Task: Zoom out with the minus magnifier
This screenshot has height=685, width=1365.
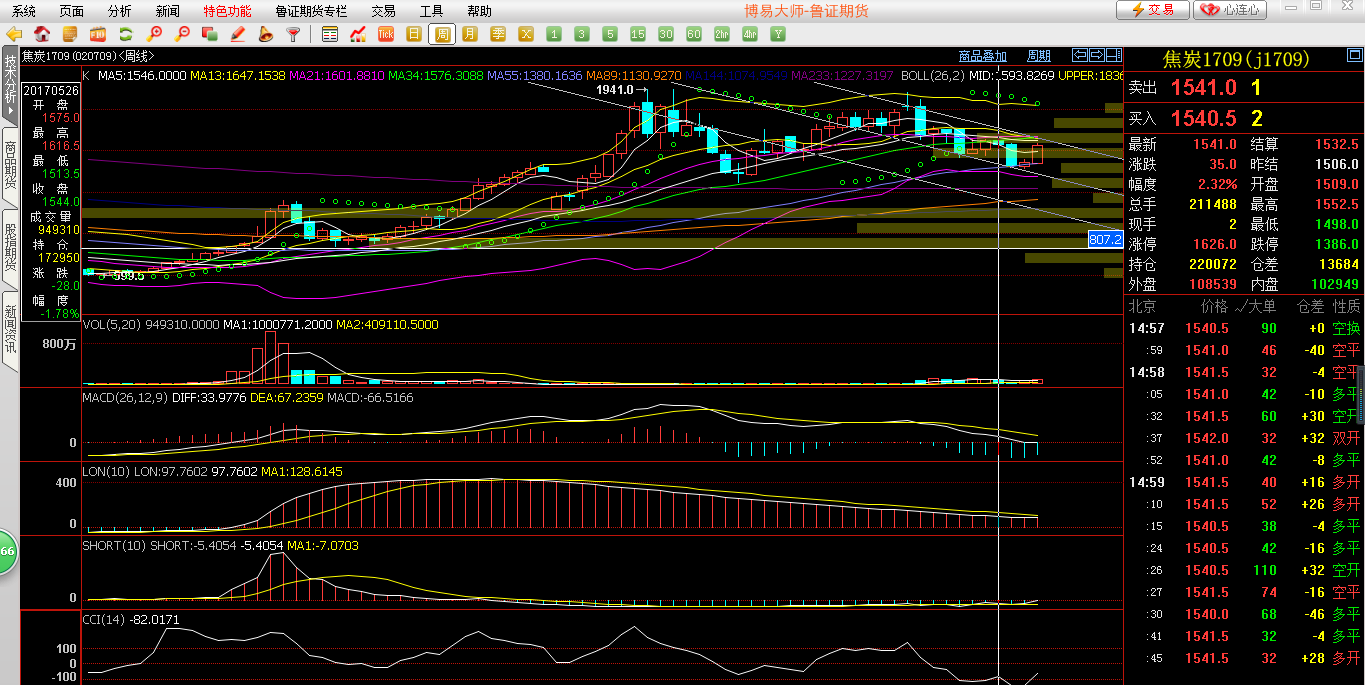Action: [182, 34]
